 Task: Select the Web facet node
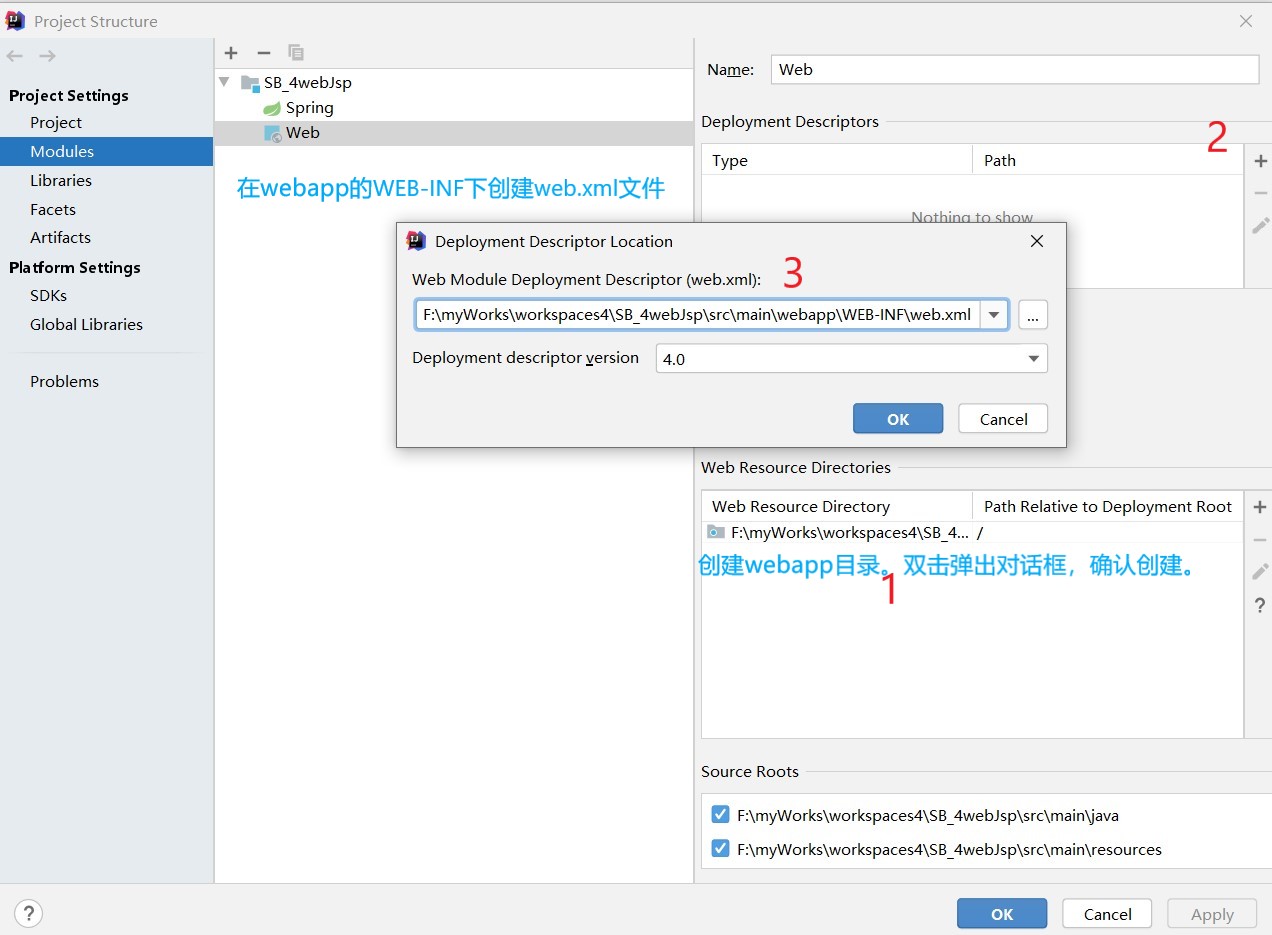tap(291, 133)
